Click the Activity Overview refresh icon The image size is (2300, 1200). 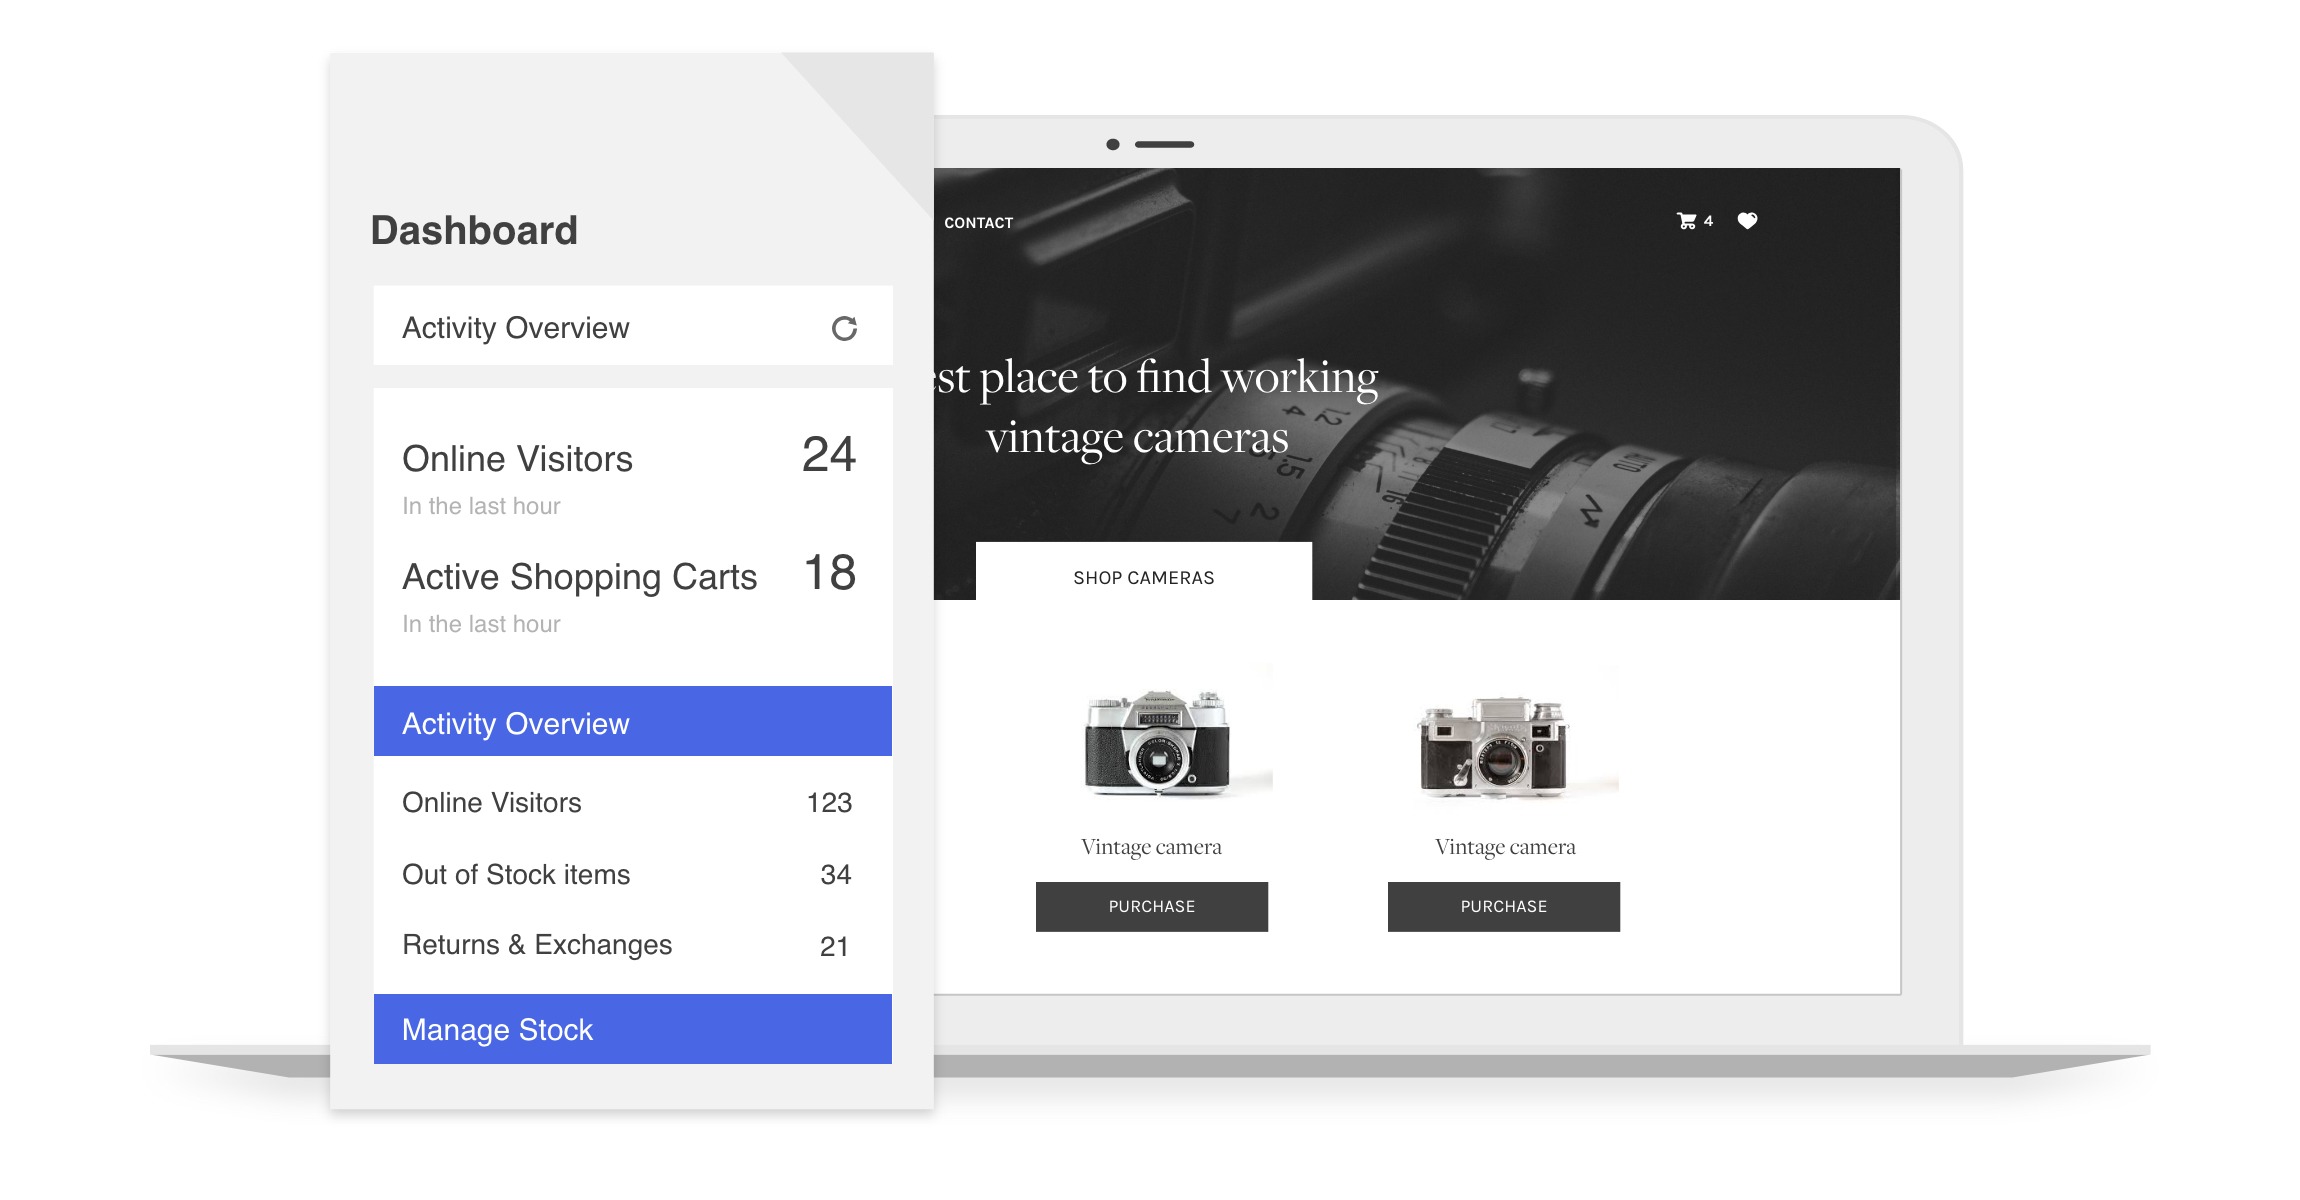tap(844, 325)
